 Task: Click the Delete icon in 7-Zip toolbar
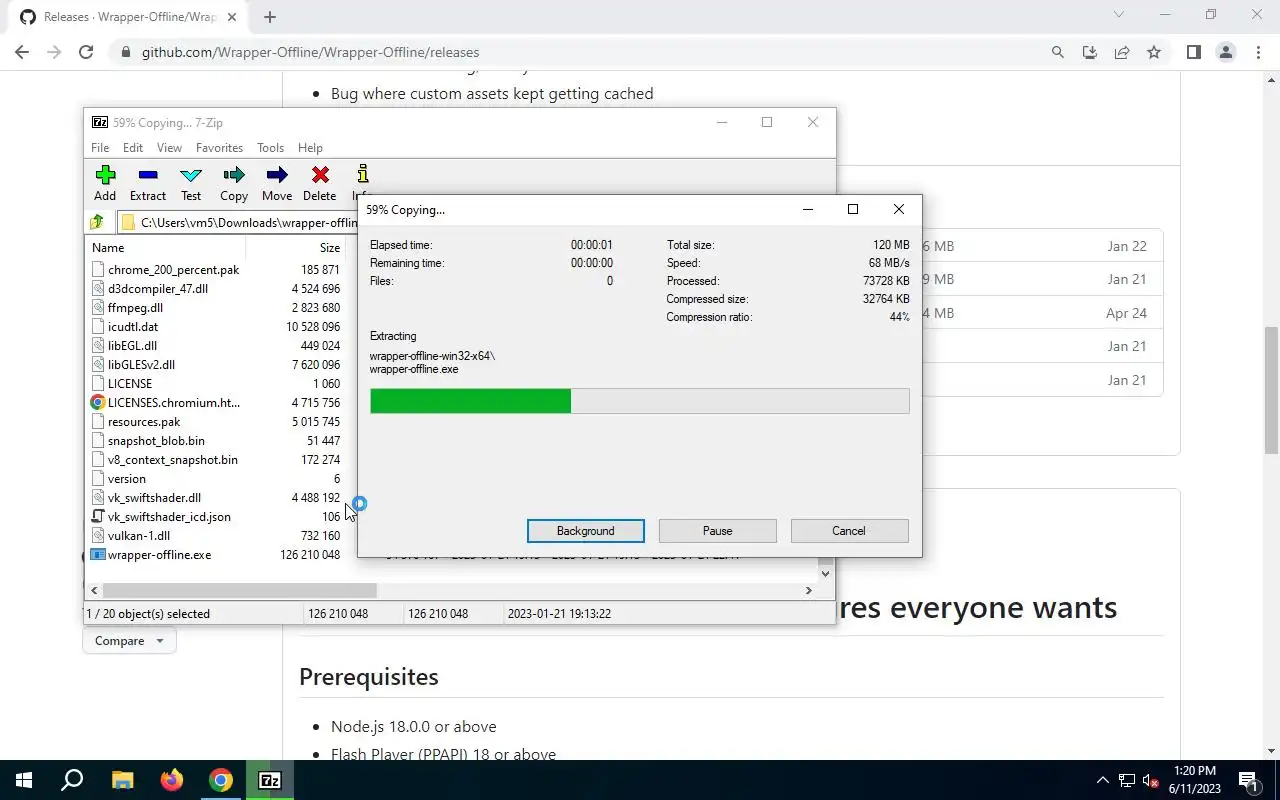point(319,184)
